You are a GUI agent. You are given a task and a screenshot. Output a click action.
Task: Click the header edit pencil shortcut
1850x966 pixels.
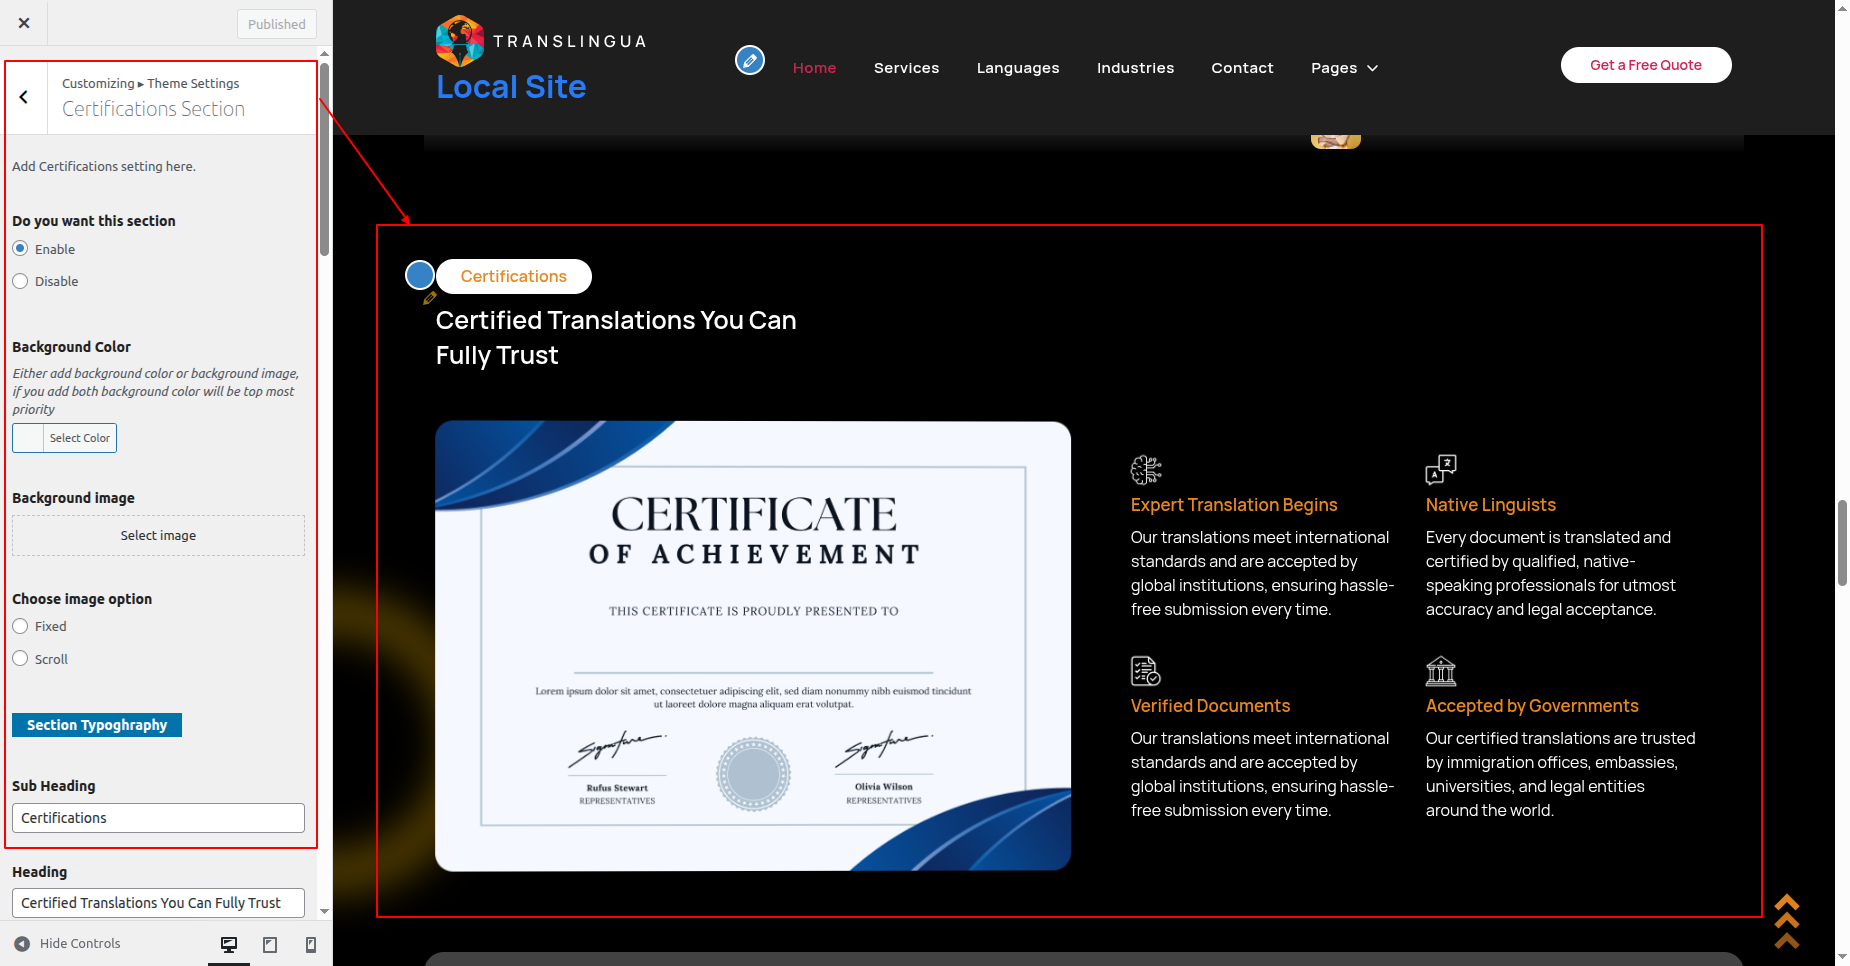(x=750, y=61)
